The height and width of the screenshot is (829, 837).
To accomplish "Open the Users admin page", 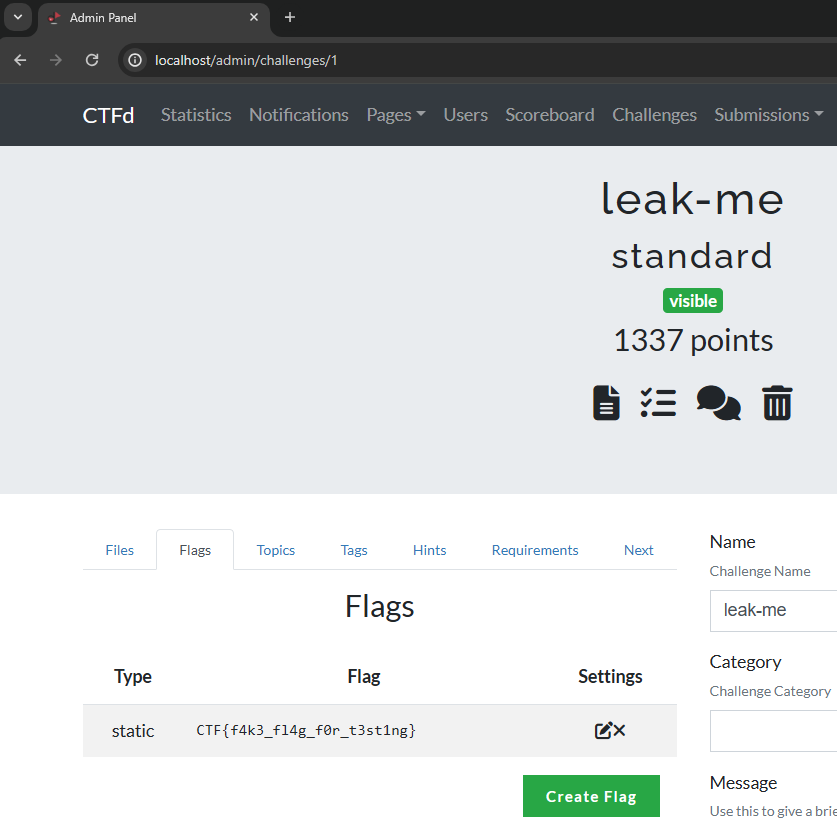I will pyautogui.click(x=465, y=115).
